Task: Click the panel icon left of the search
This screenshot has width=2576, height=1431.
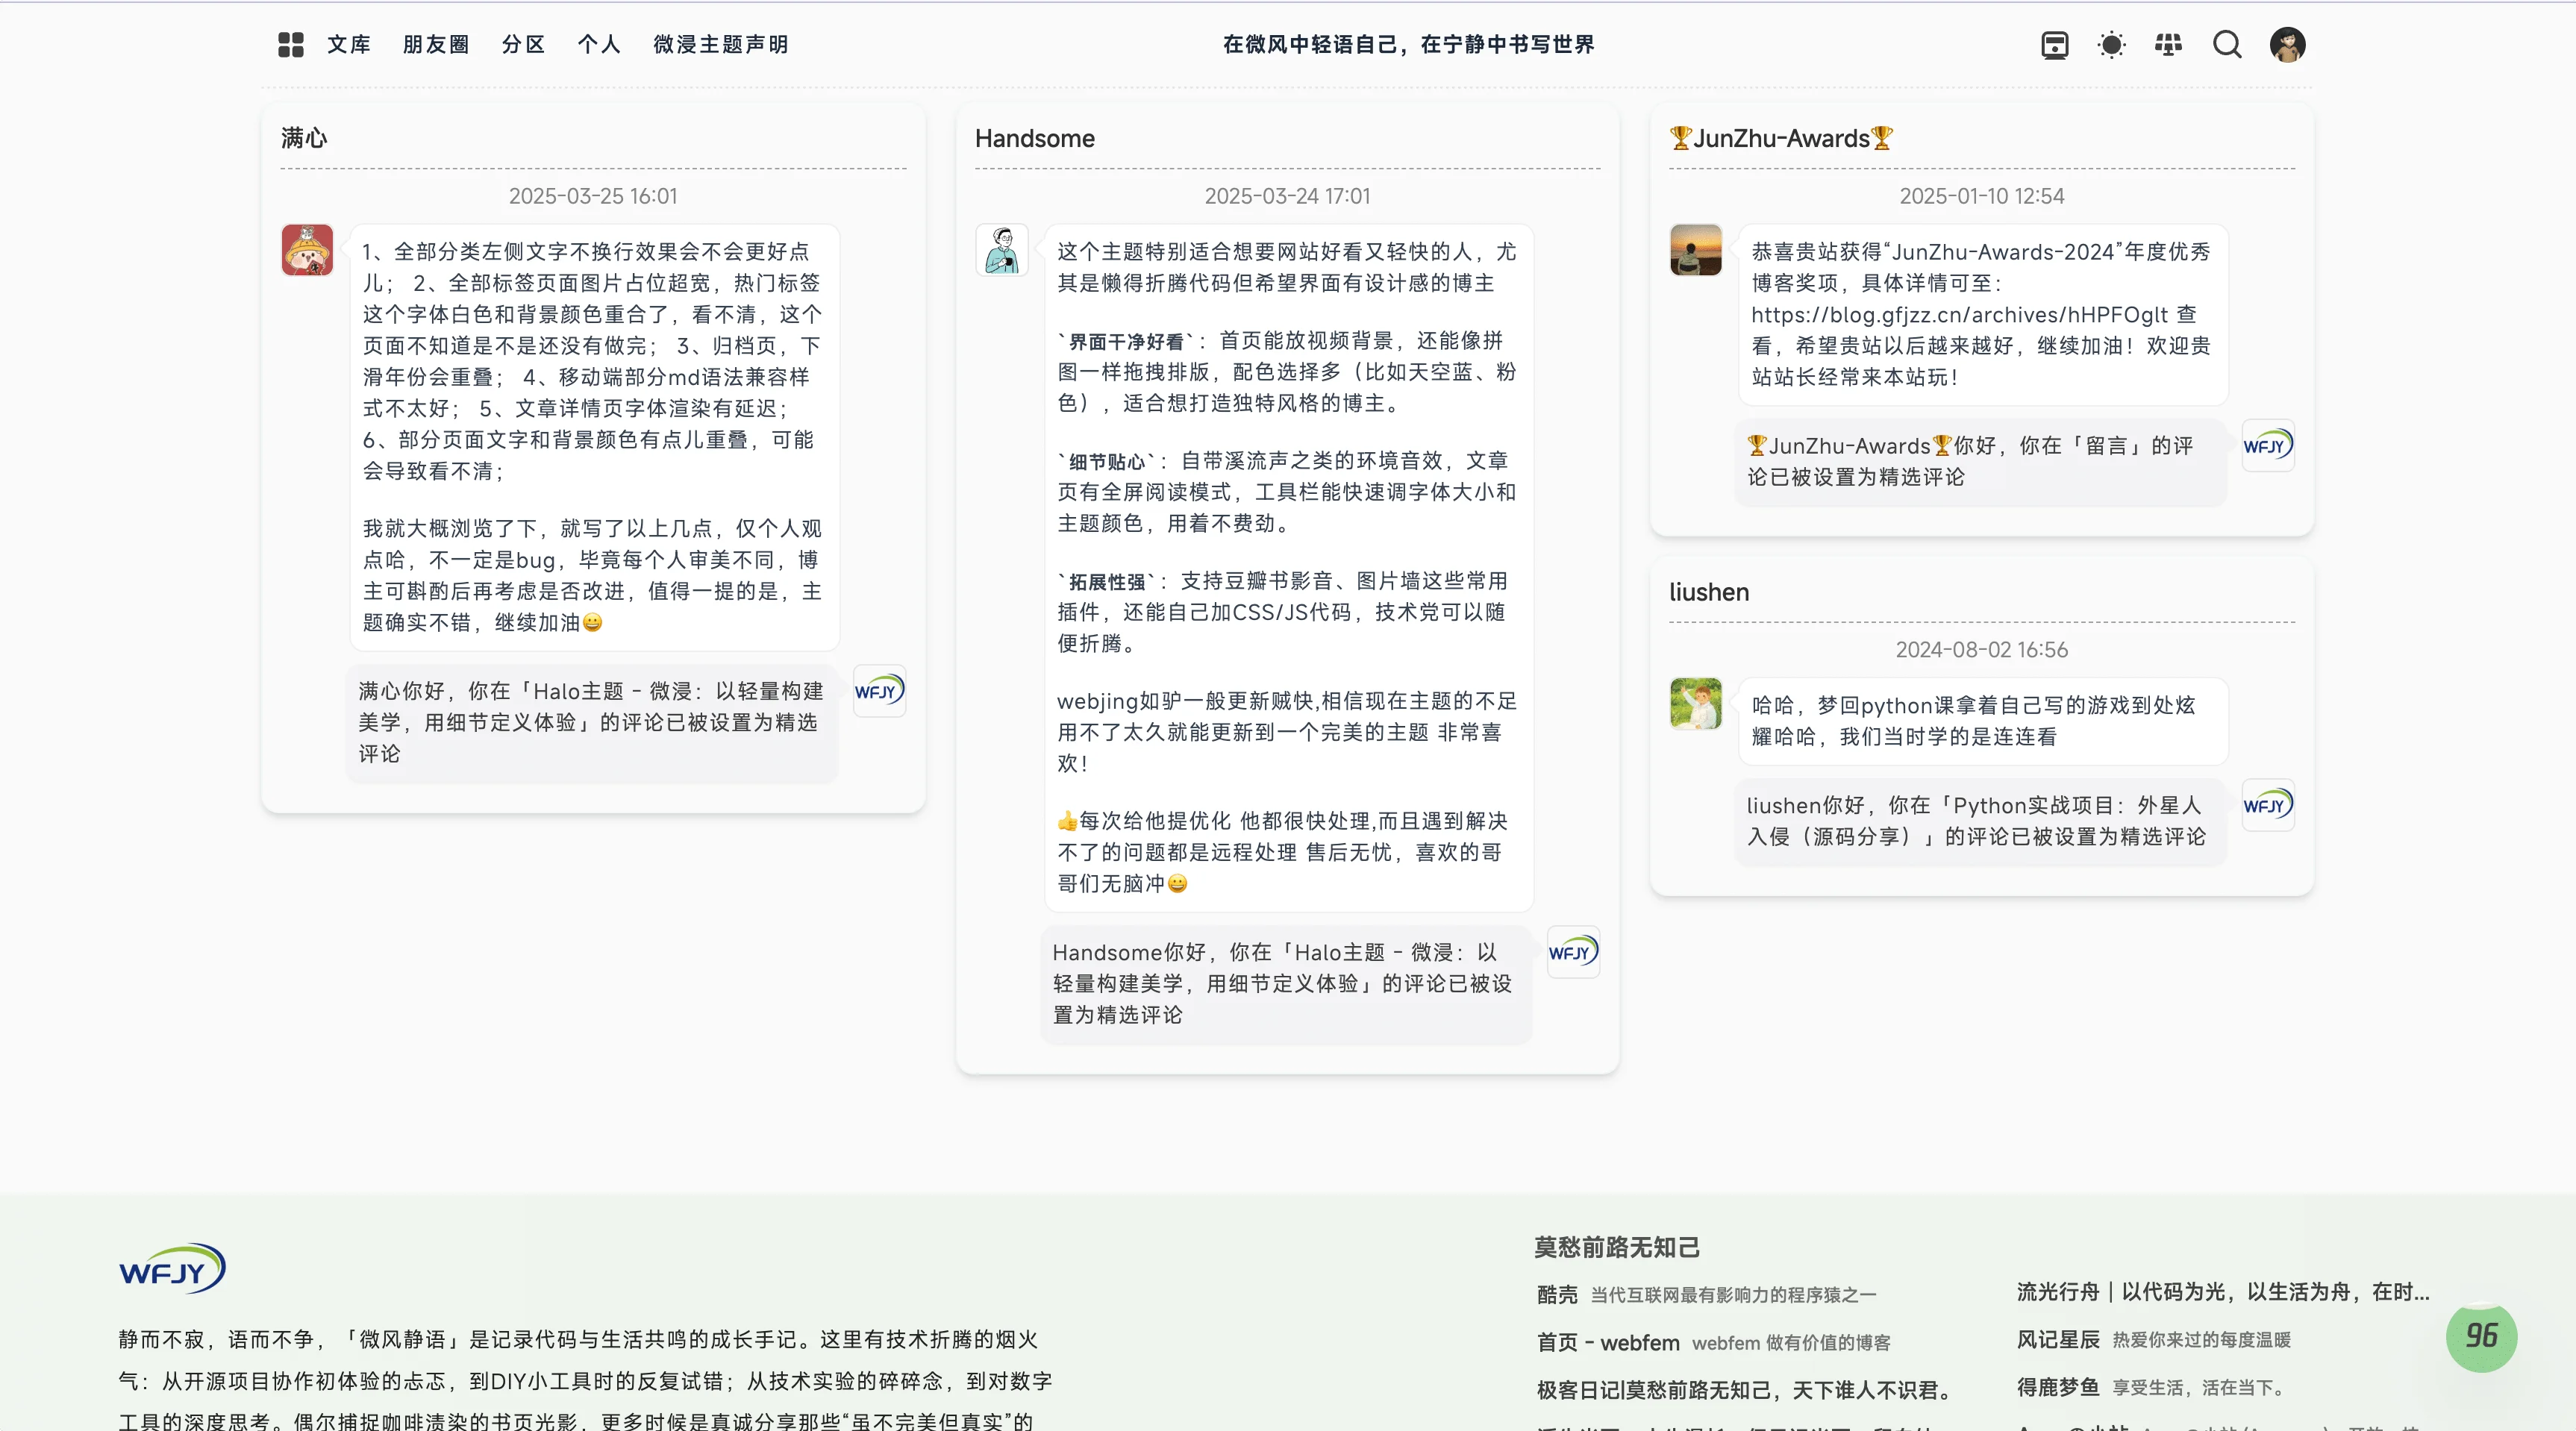Action: [x=2169, y=45]
